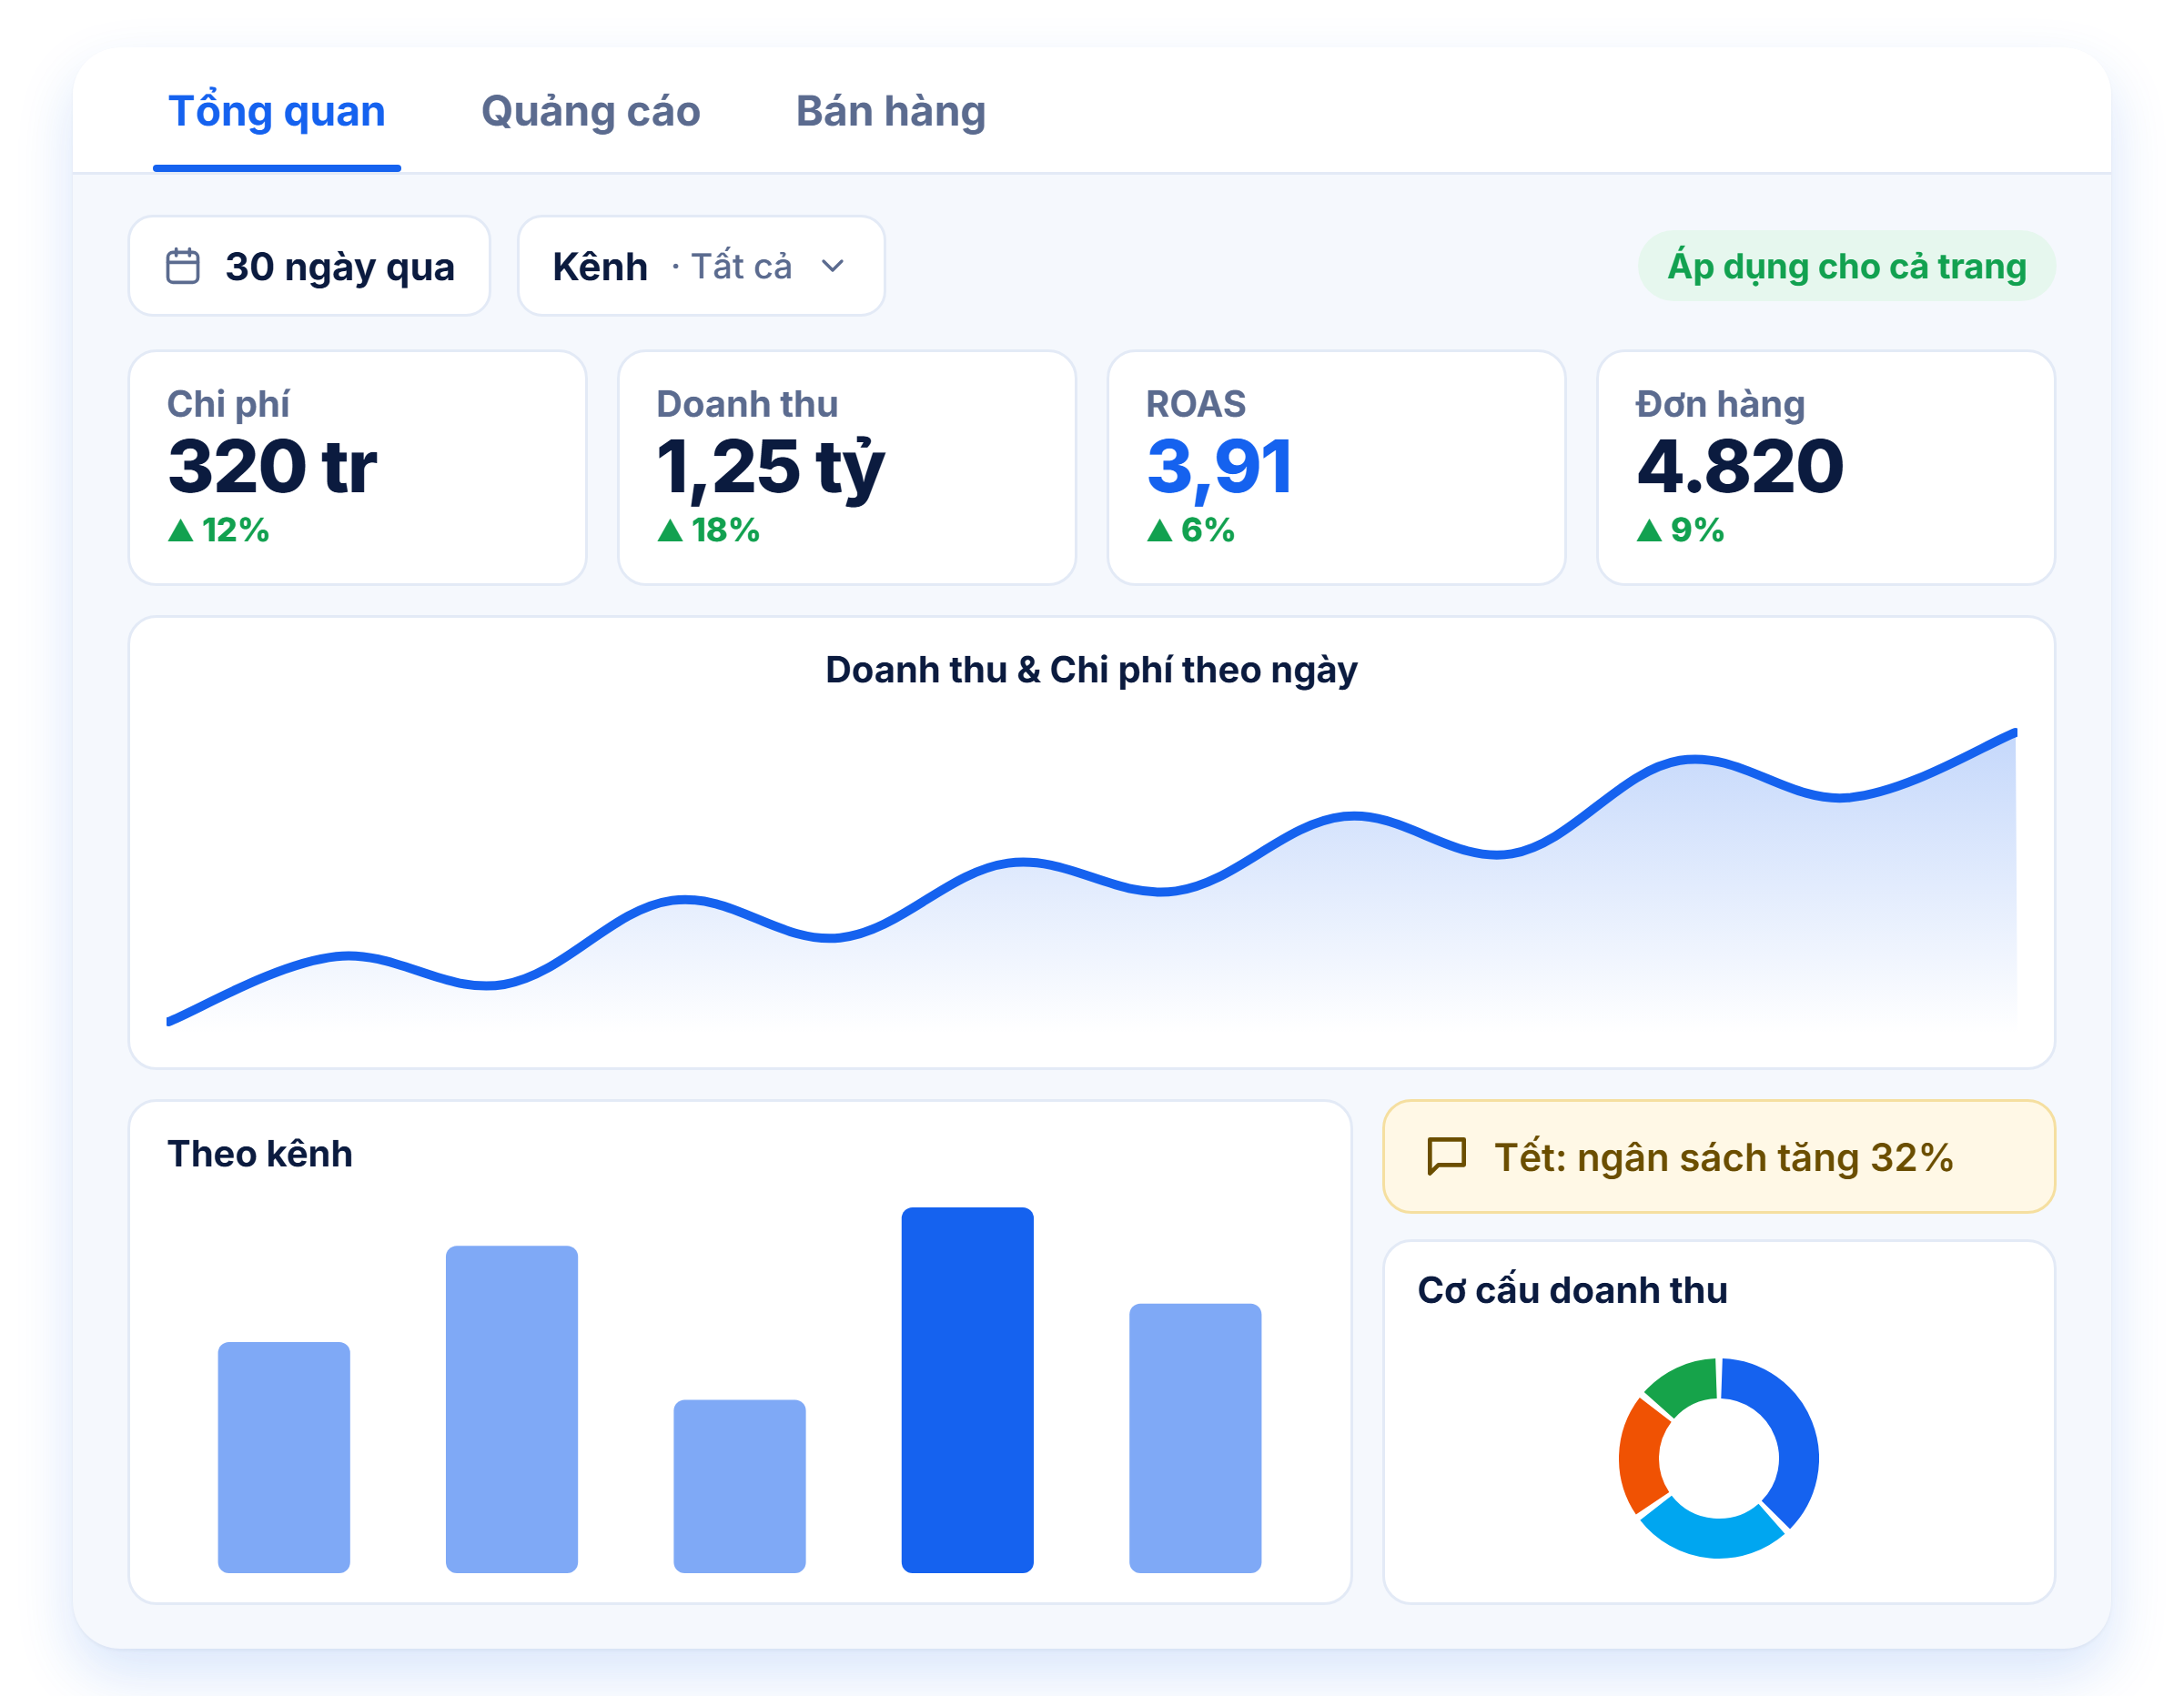Switch to the Quảng cáo tab
Viewport: 2184px width, 1696px height.
tap(590, 111)
